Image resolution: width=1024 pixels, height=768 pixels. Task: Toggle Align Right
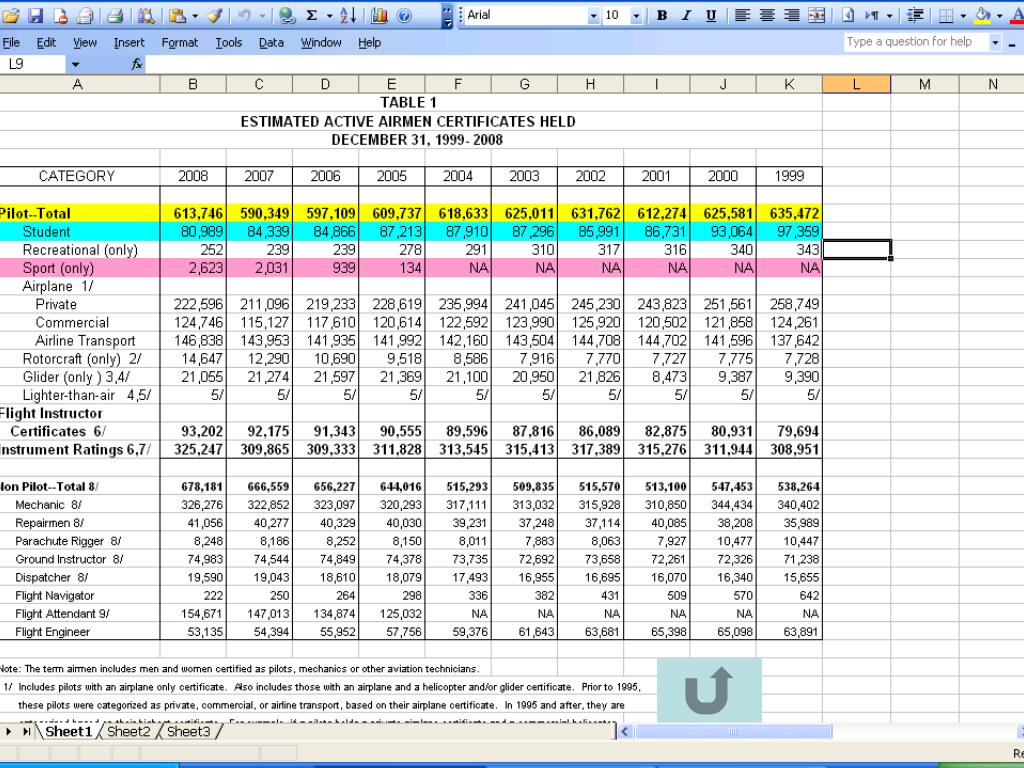(x=792, y=15)
